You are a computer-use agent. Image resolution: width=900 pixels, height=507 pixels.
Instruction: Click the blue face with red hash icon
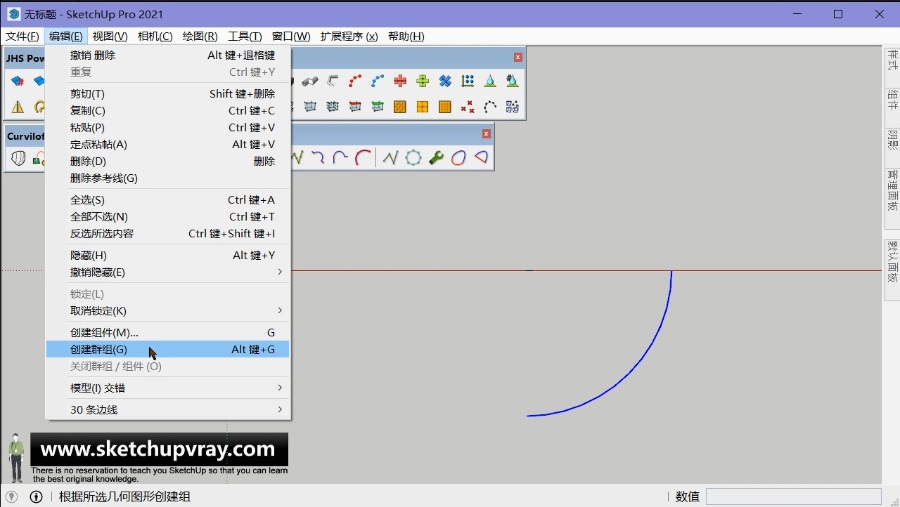coord(17,81)
